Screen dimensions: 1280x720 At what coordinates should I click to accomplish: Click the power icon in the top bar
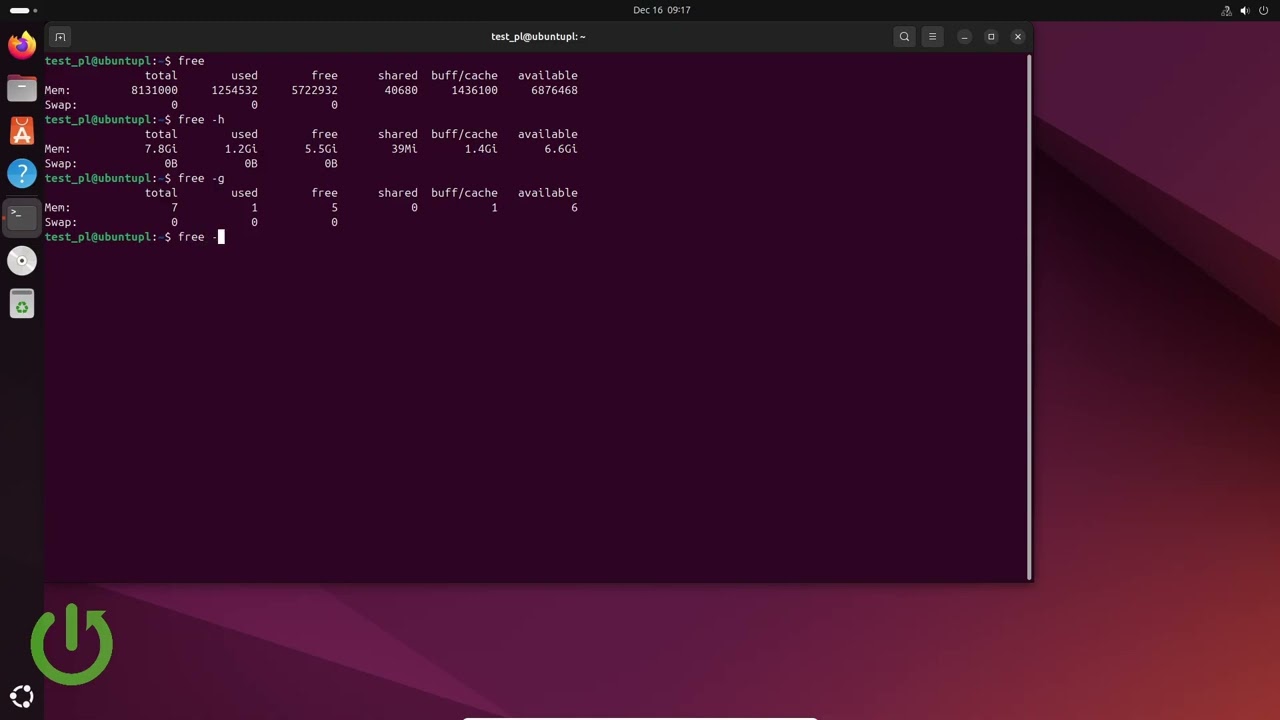[1263, 10]
